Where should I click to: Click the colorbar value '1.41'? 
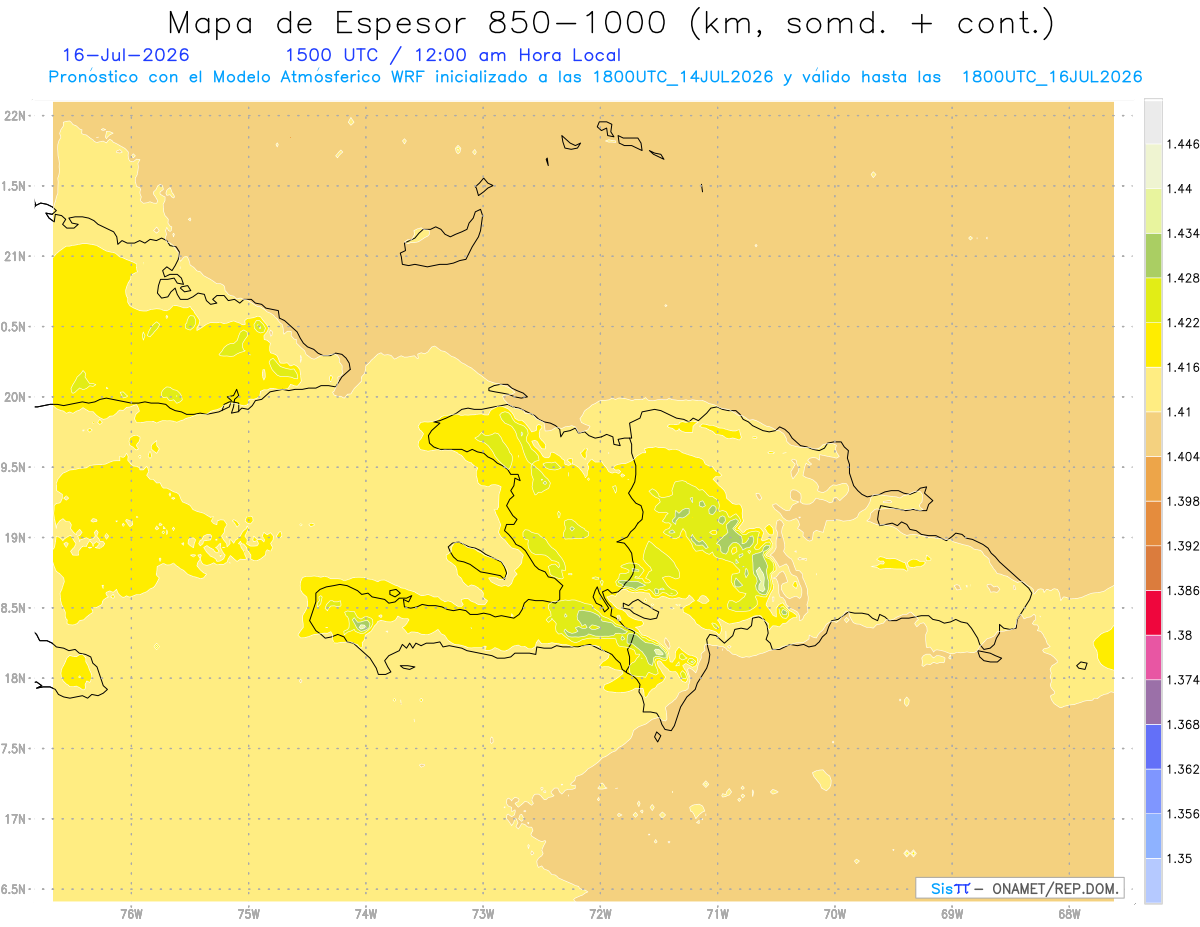(1178, 412)
